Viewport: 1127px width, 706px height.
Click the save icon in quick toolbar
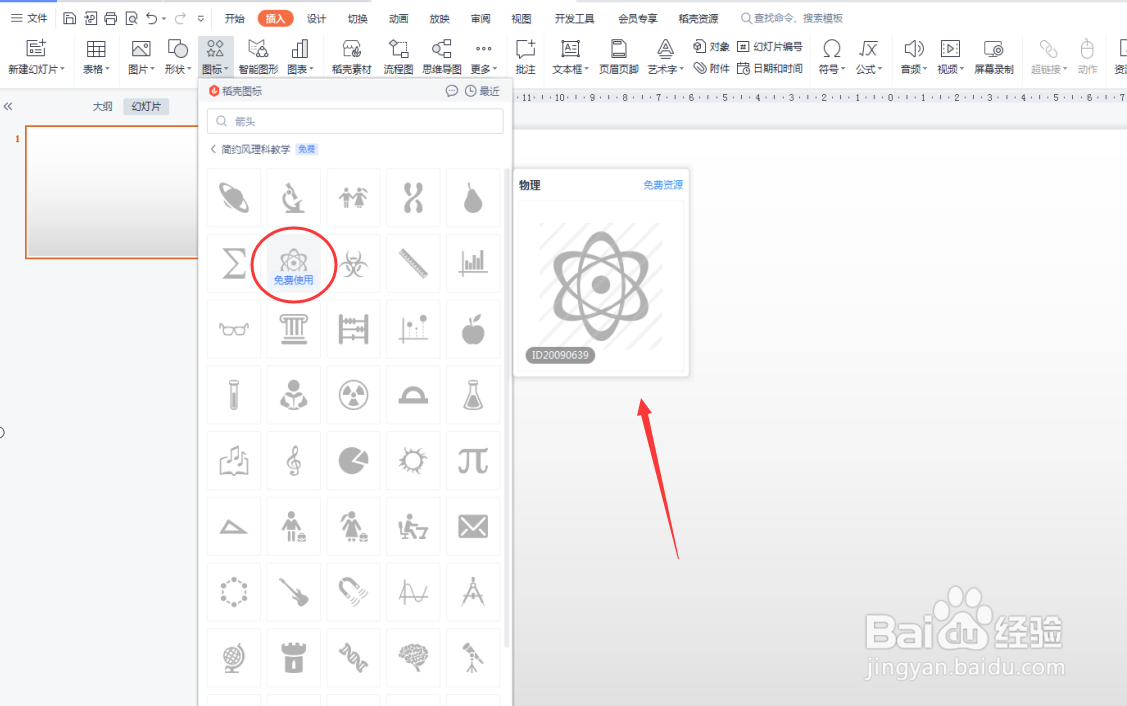(x=69, y=18)
